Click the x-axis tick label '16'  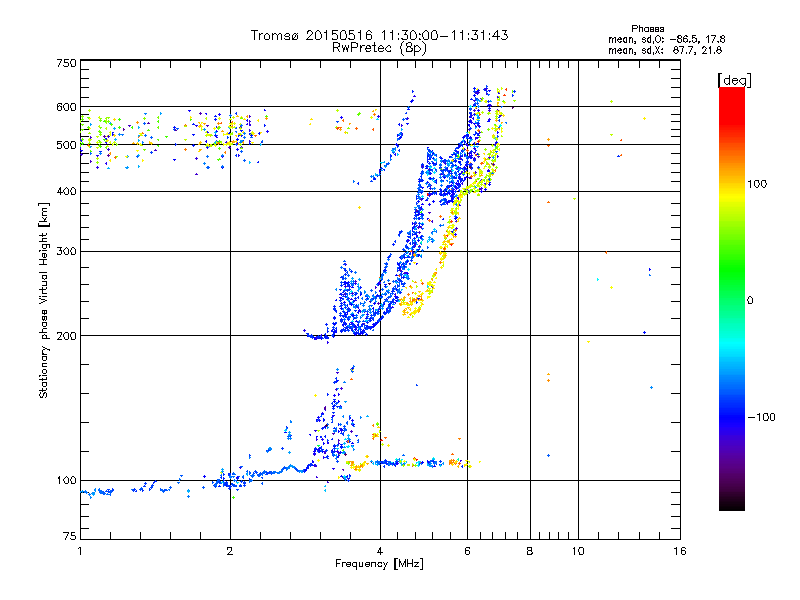[680, 551]
